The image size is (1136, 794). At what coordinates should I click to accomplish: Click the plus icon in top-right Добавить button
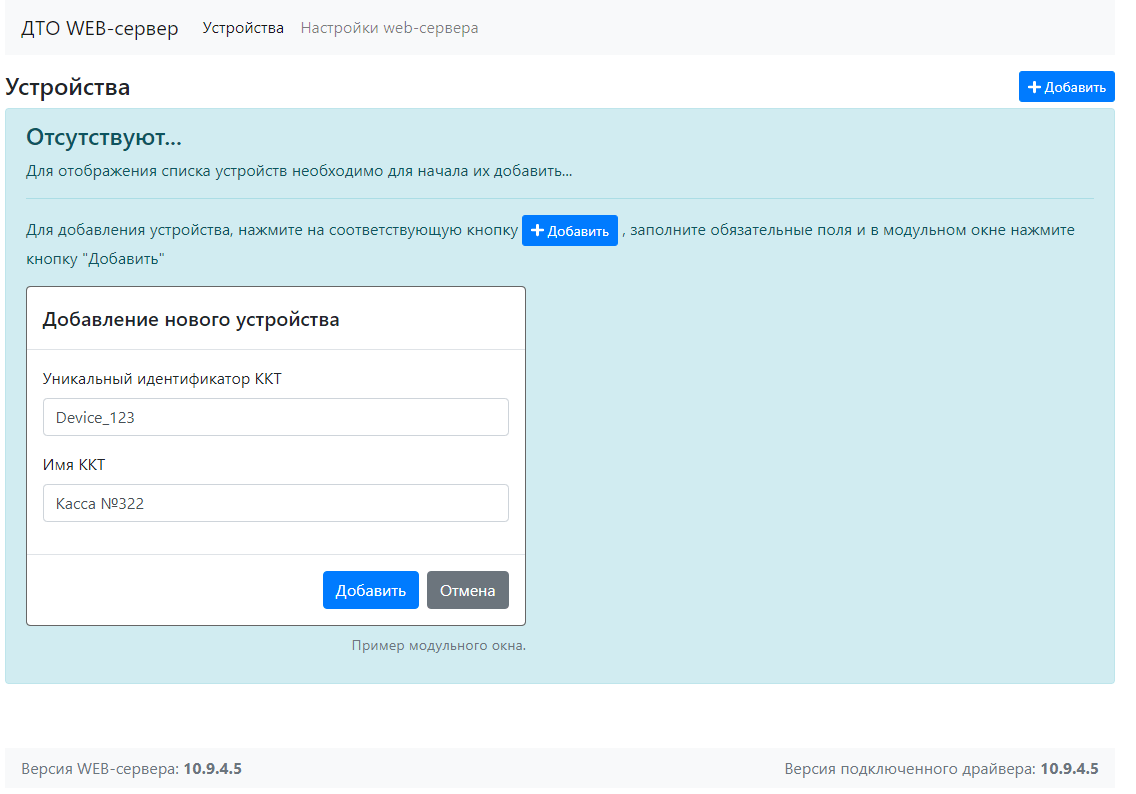[1034, 87]
